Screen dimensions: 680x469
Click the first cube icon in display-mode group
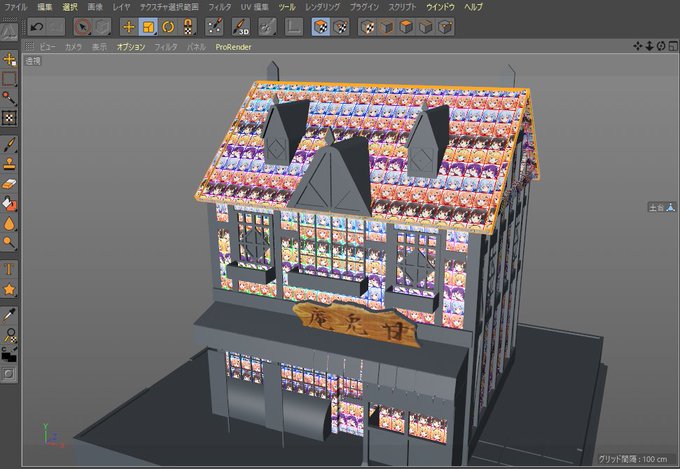pos(368,27)
